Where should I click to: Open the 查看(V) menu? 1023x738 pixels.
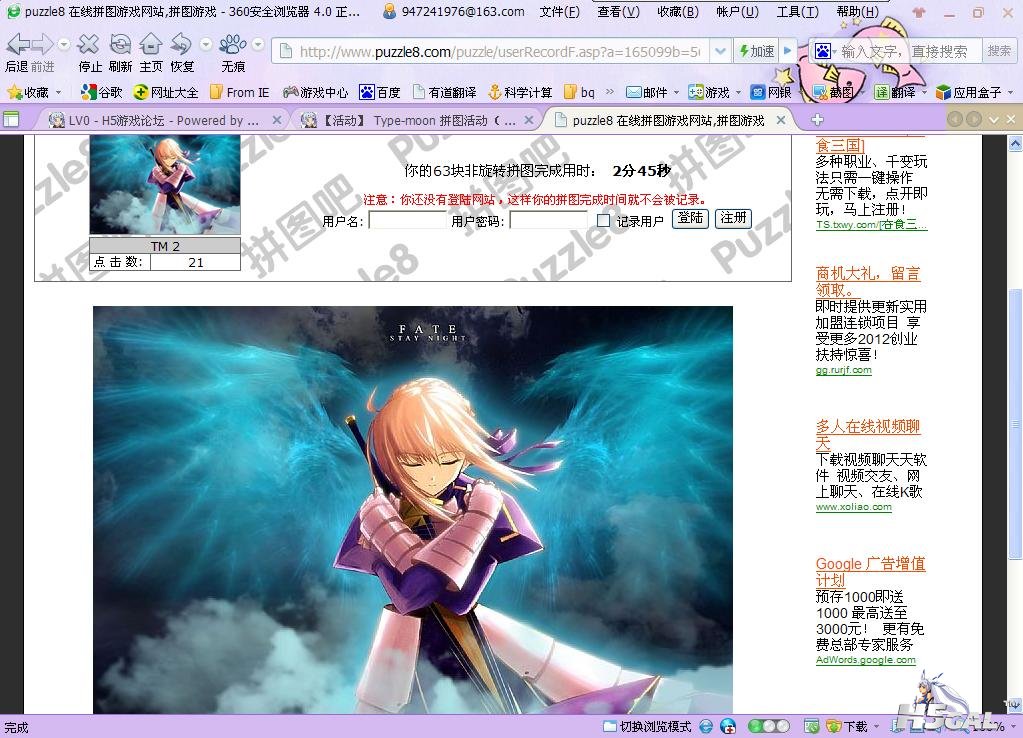click(618, 12)
